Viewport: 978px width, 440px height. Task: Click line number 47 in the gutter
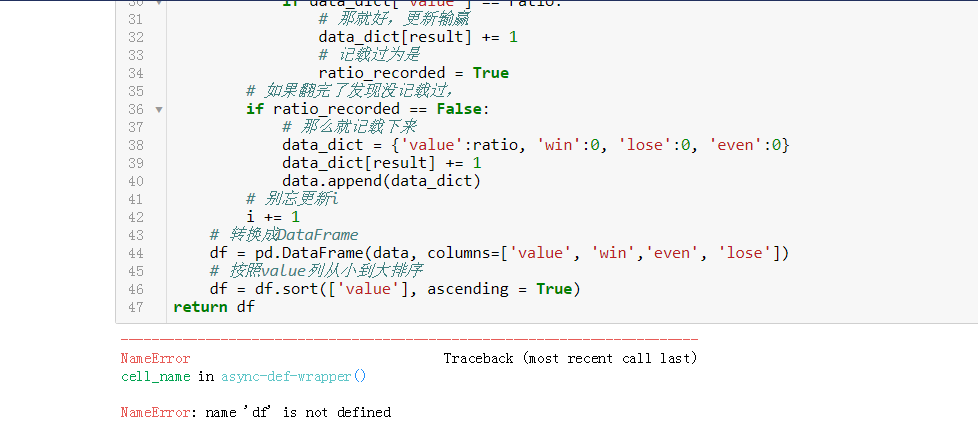pyautogui.click(x=136, y=307)
